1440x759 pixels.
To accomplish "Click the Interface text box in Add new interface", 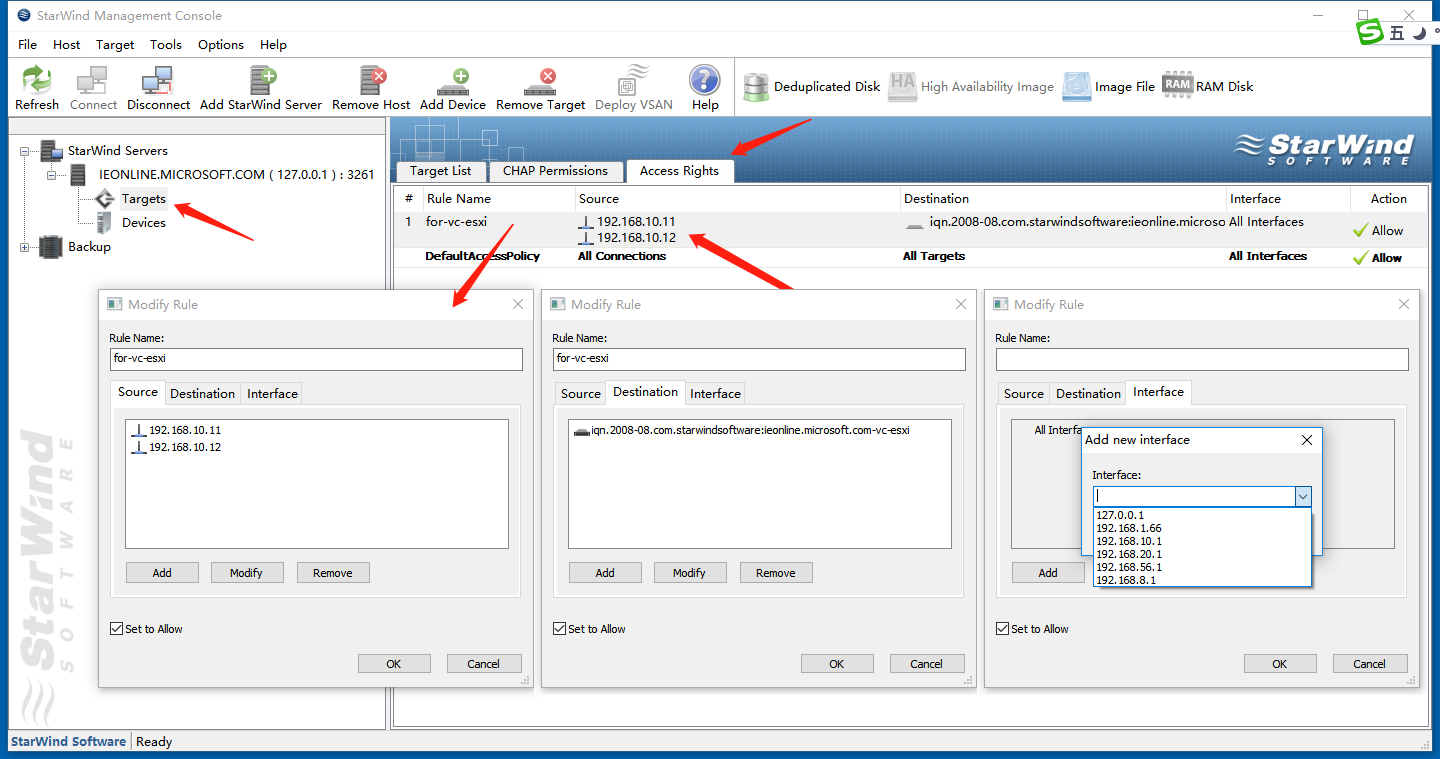I will tap(1193, 496).
